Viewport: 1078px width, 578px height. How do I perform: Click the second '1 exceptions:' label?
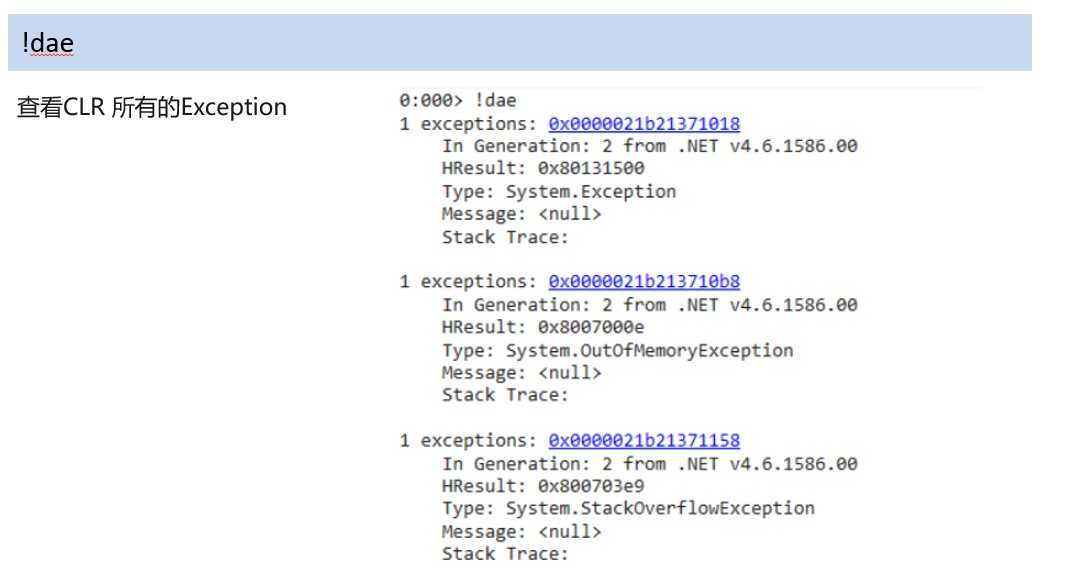tap(468, 282)
